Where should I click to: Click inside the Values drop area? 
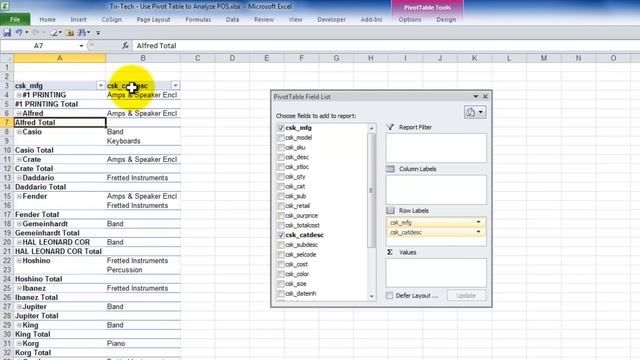click(436, 273)
